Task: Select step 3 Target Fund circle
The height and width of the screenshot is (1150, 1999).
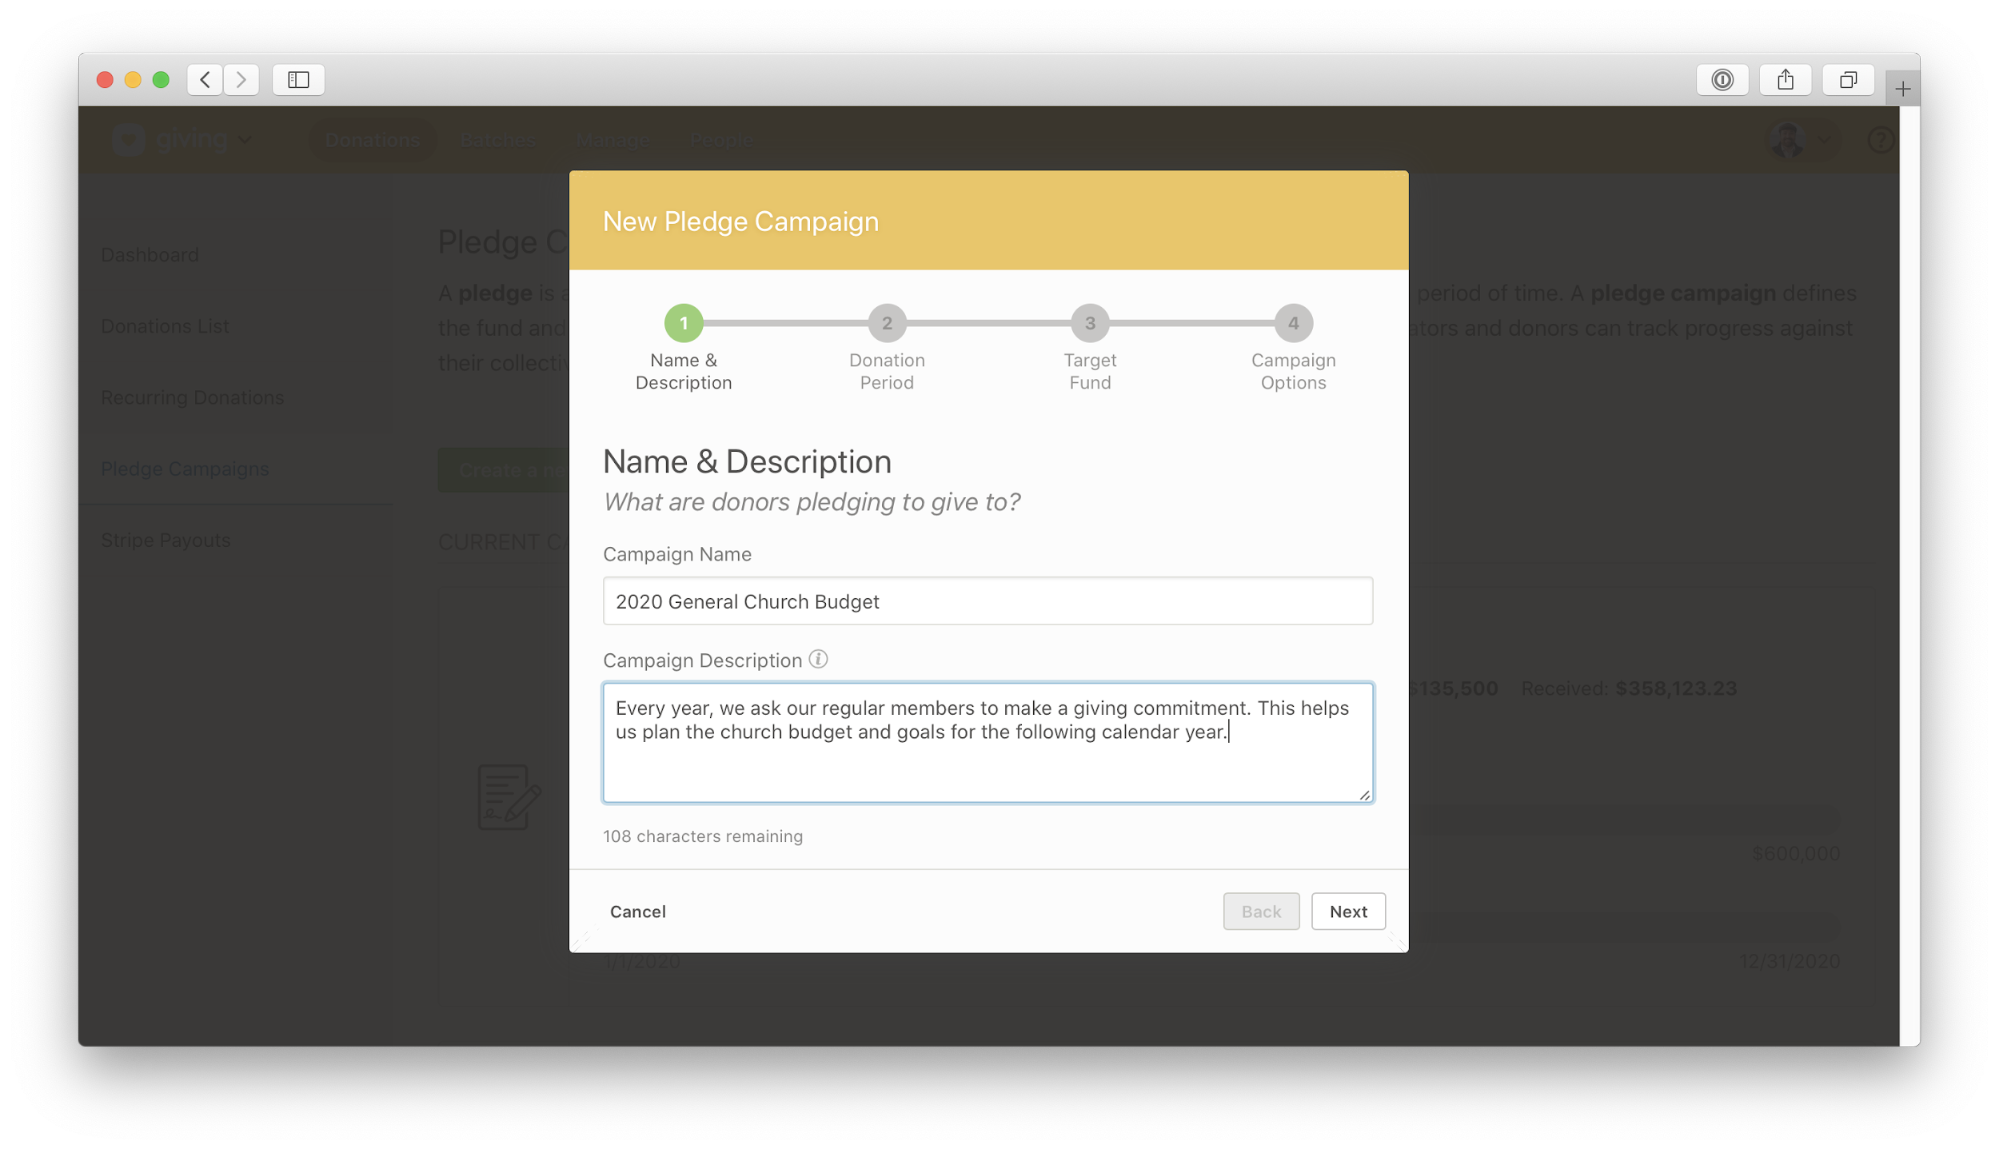Action: pyautogui.click(x=1090, y=323)
